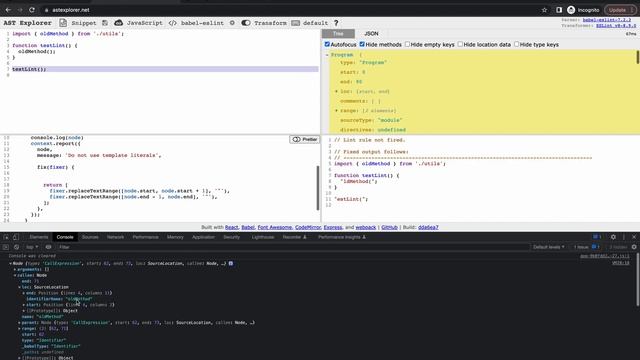This screenshot has height=360, width=640.
Task: Click the transform editor vertical scrollbar
Action: point(318,188)
